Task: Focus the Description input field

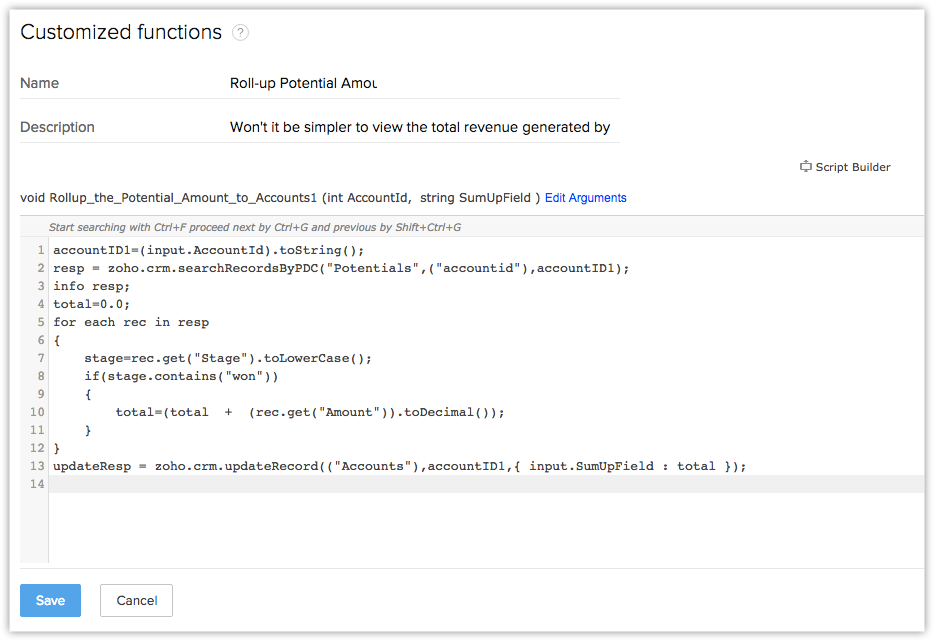Action: click(x=420, y=127)
